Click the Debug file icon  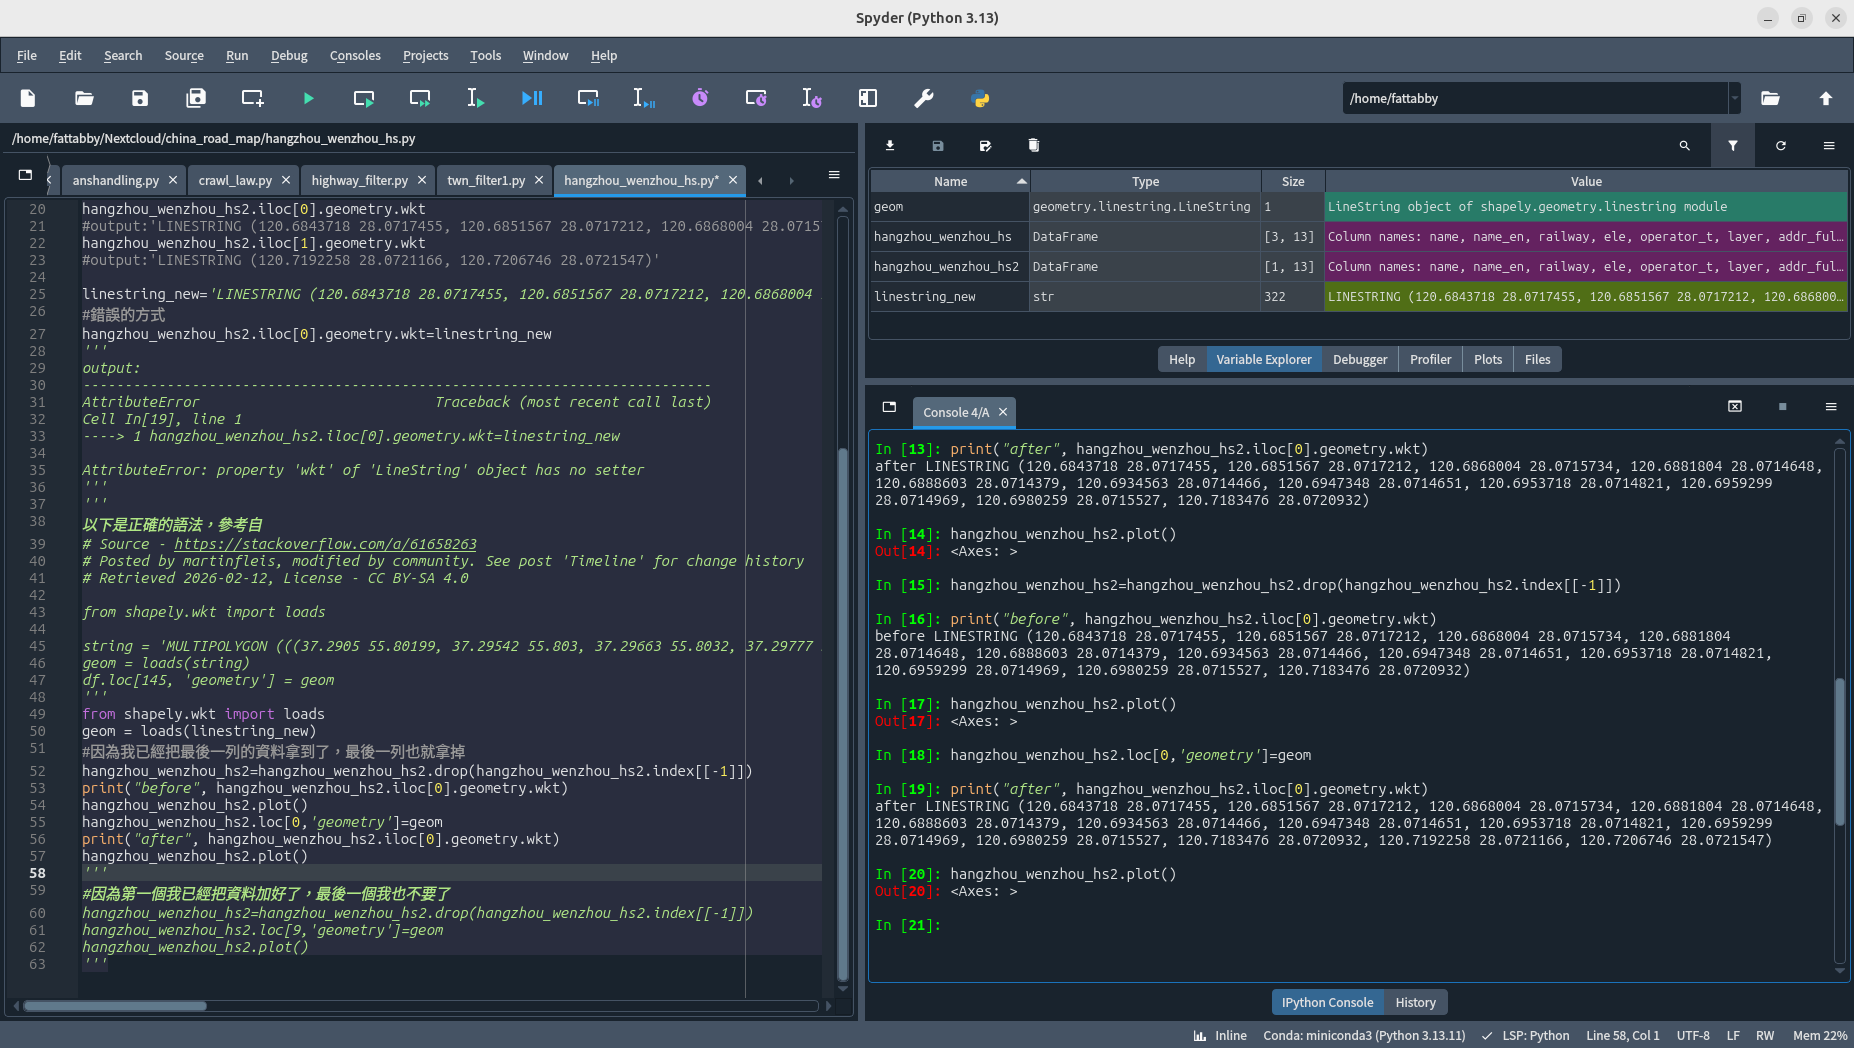point(531,98)
